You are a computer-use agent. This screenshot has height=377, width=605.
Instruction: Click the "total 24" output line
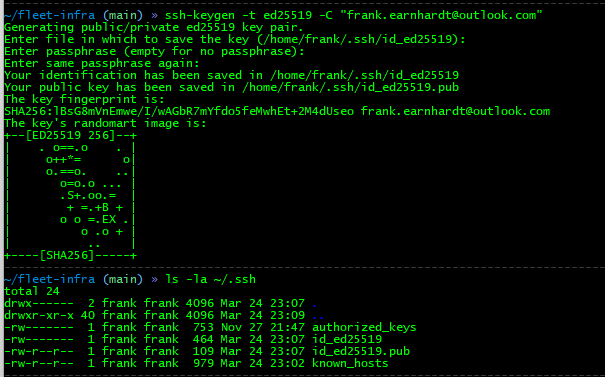[x=32, y=291]
